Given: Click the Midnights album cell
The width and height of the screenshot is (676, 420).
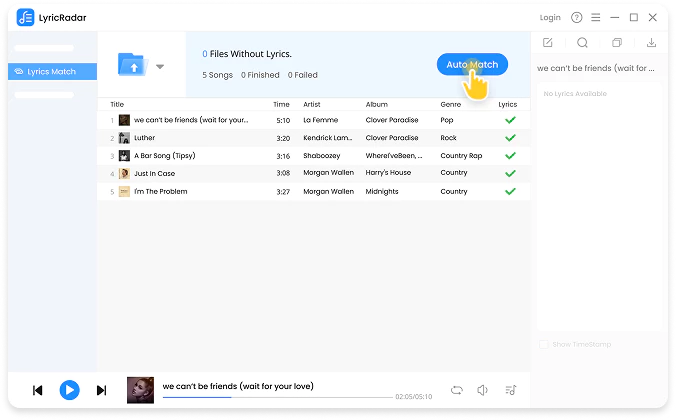Looking at the screenshot, I should (382, 191).
